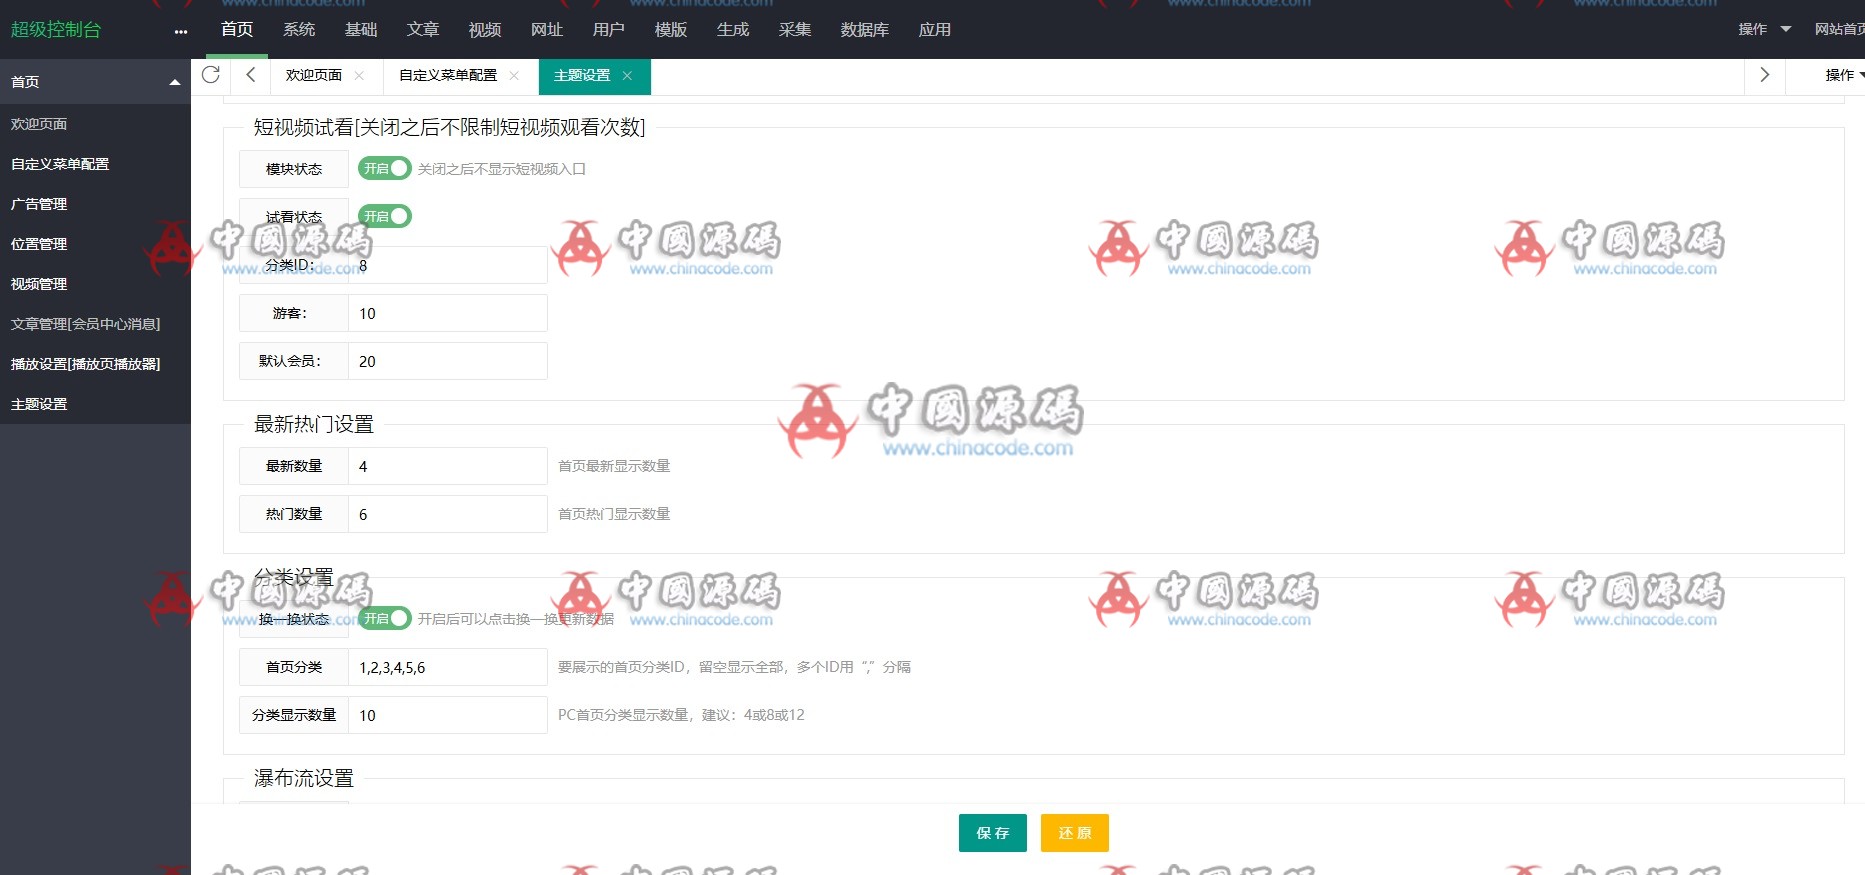This screenshot has width=1865, height=875.
Task: Click the 分类ID input field
Action: click(x=448, y=265)
